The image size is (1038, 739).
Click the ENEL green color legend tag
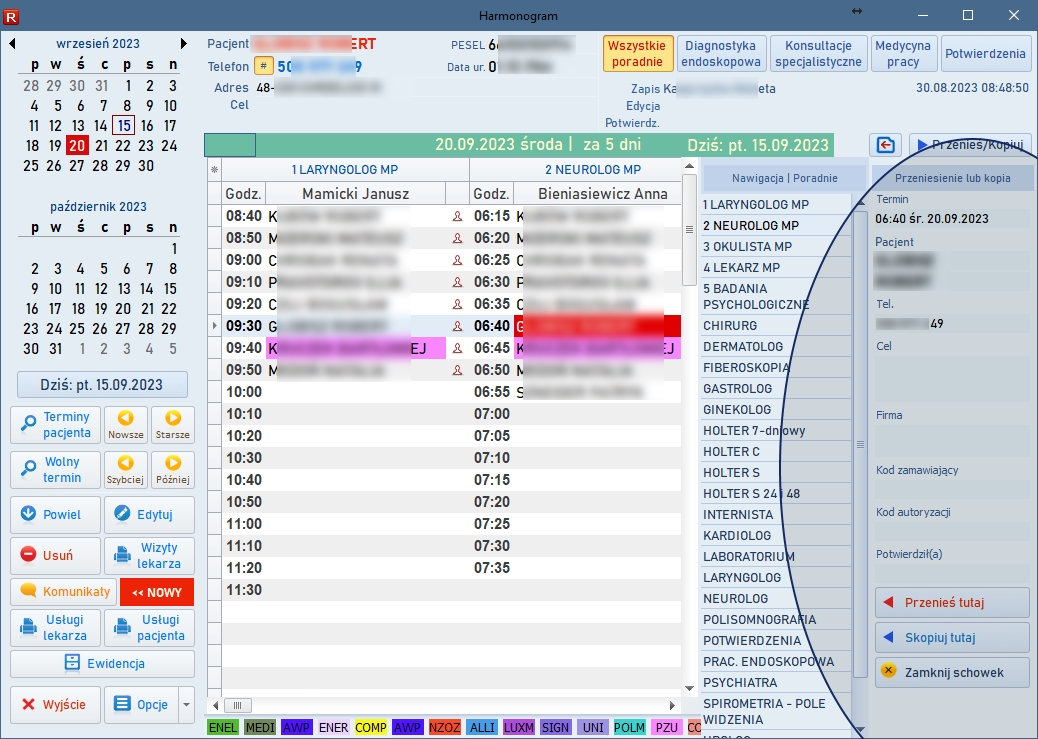222,728
